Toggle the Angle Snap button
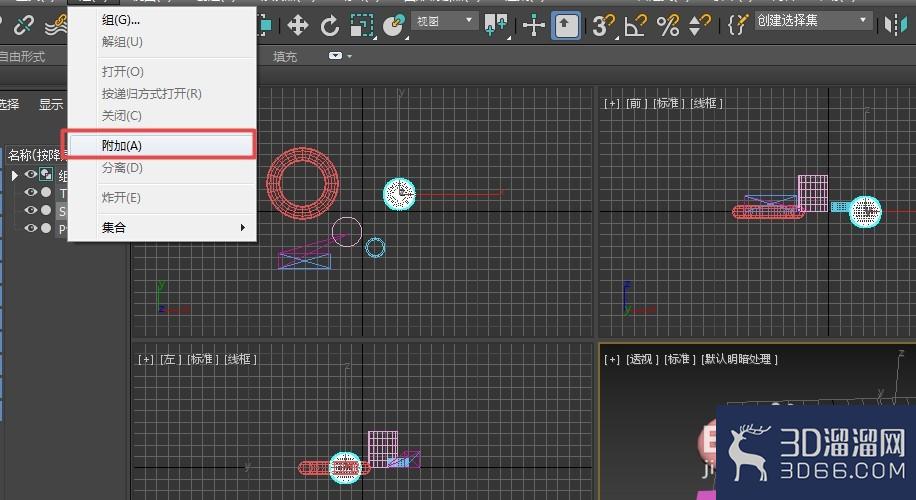Viewport: 916px width, 500px height. pos(636,26)
